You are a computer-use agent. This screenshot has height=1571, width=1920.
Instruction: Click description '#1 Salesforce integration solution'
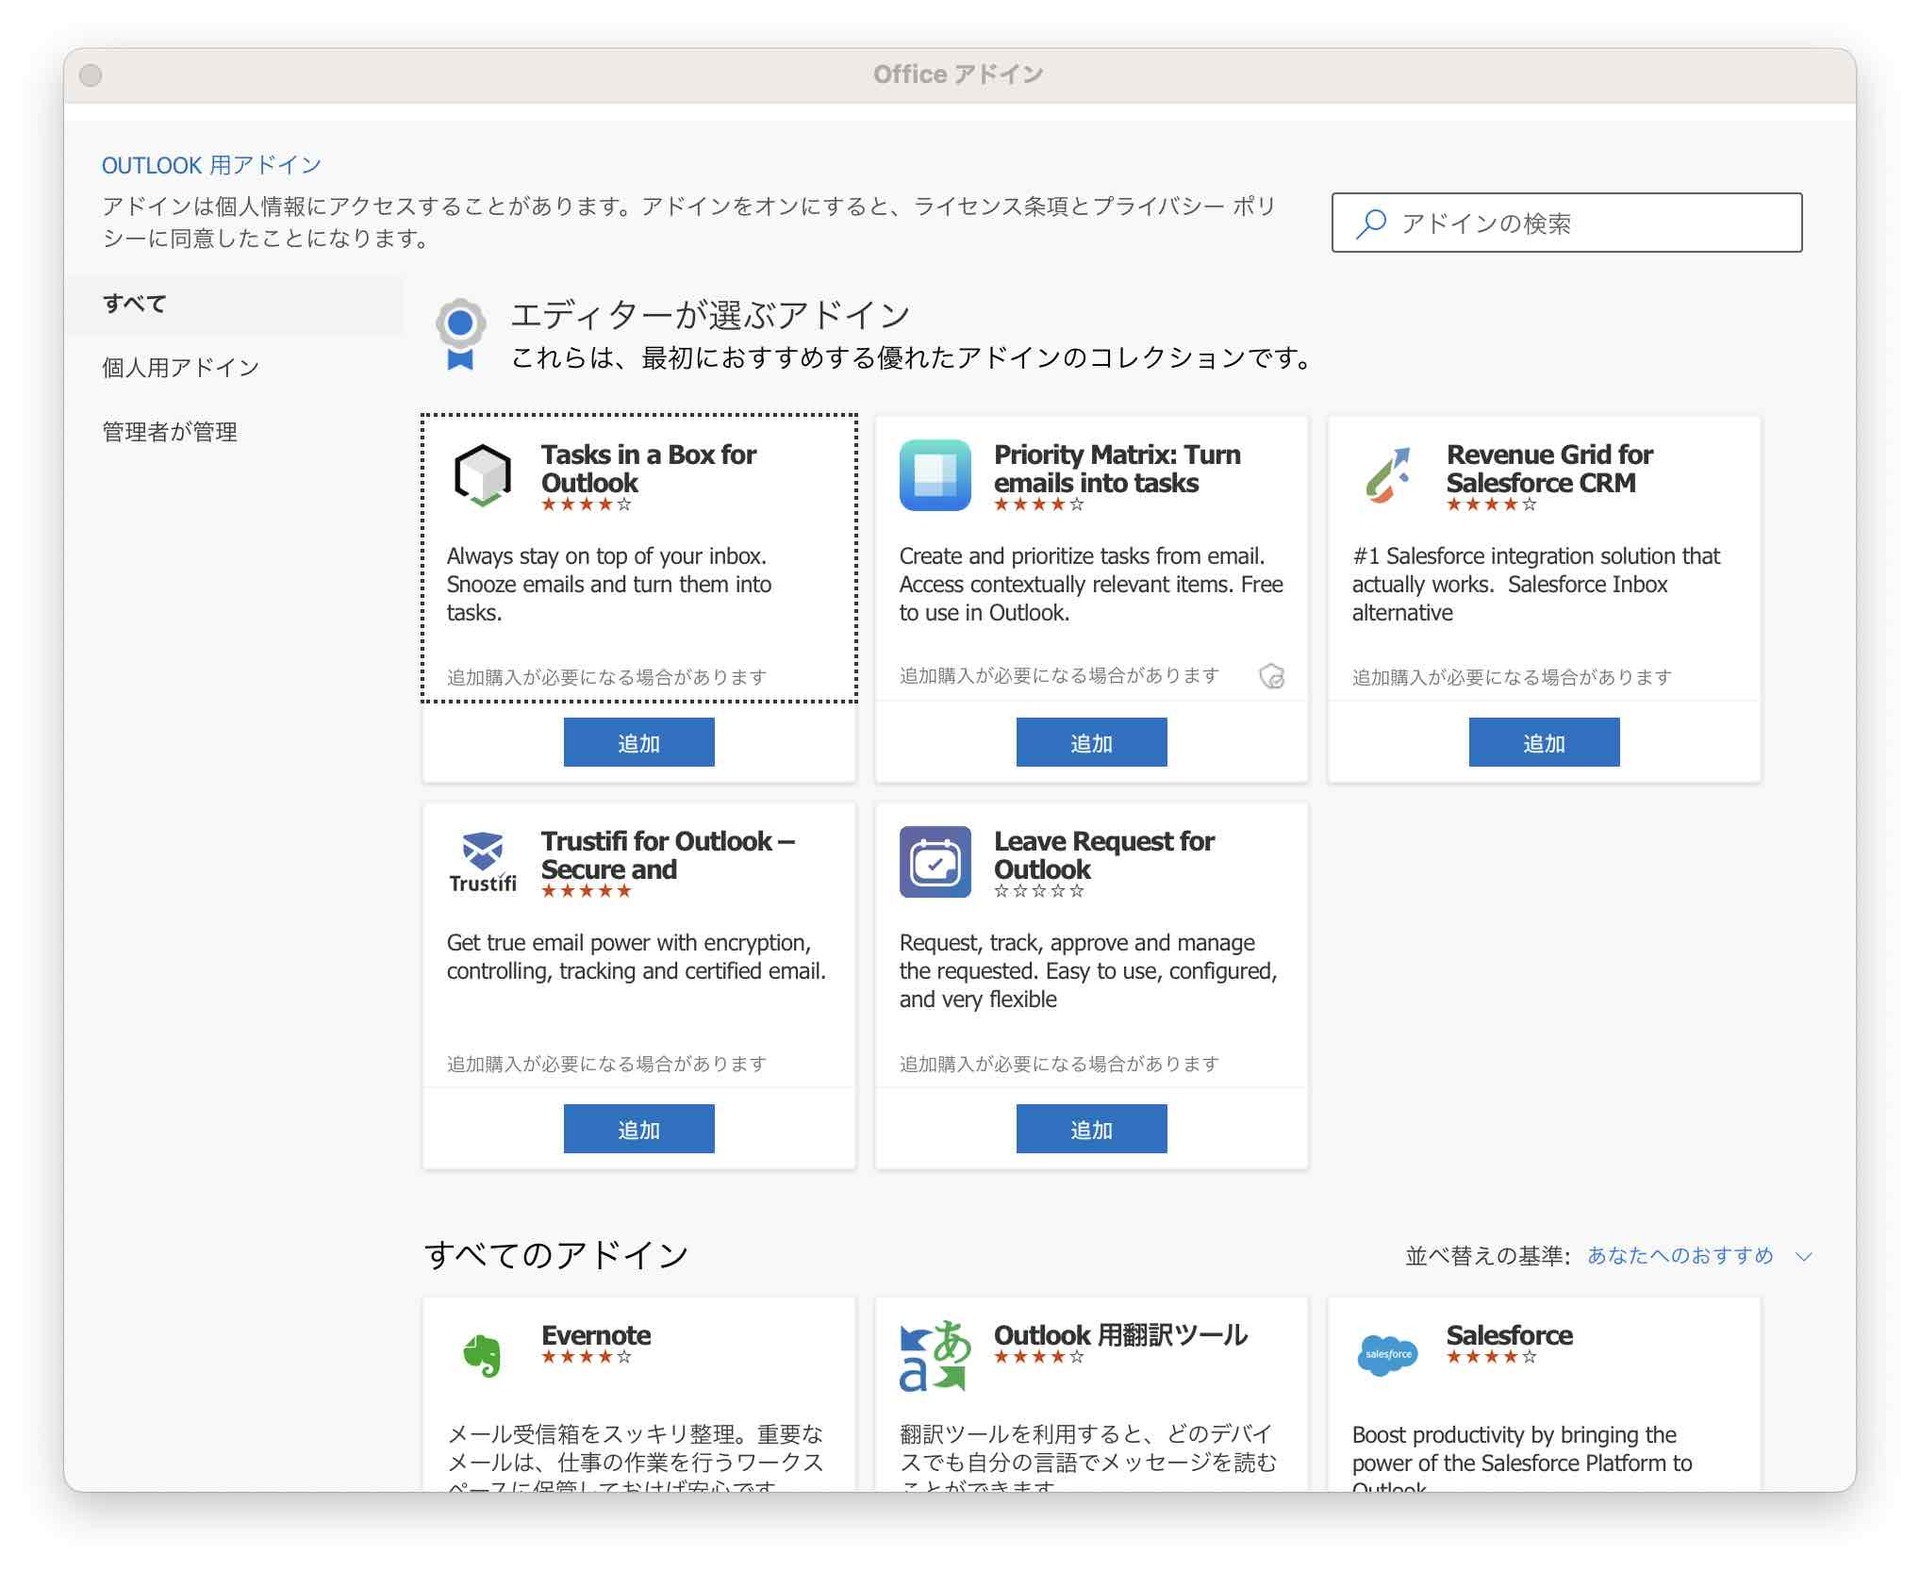pyautogui.click(x=1536, y=584)
